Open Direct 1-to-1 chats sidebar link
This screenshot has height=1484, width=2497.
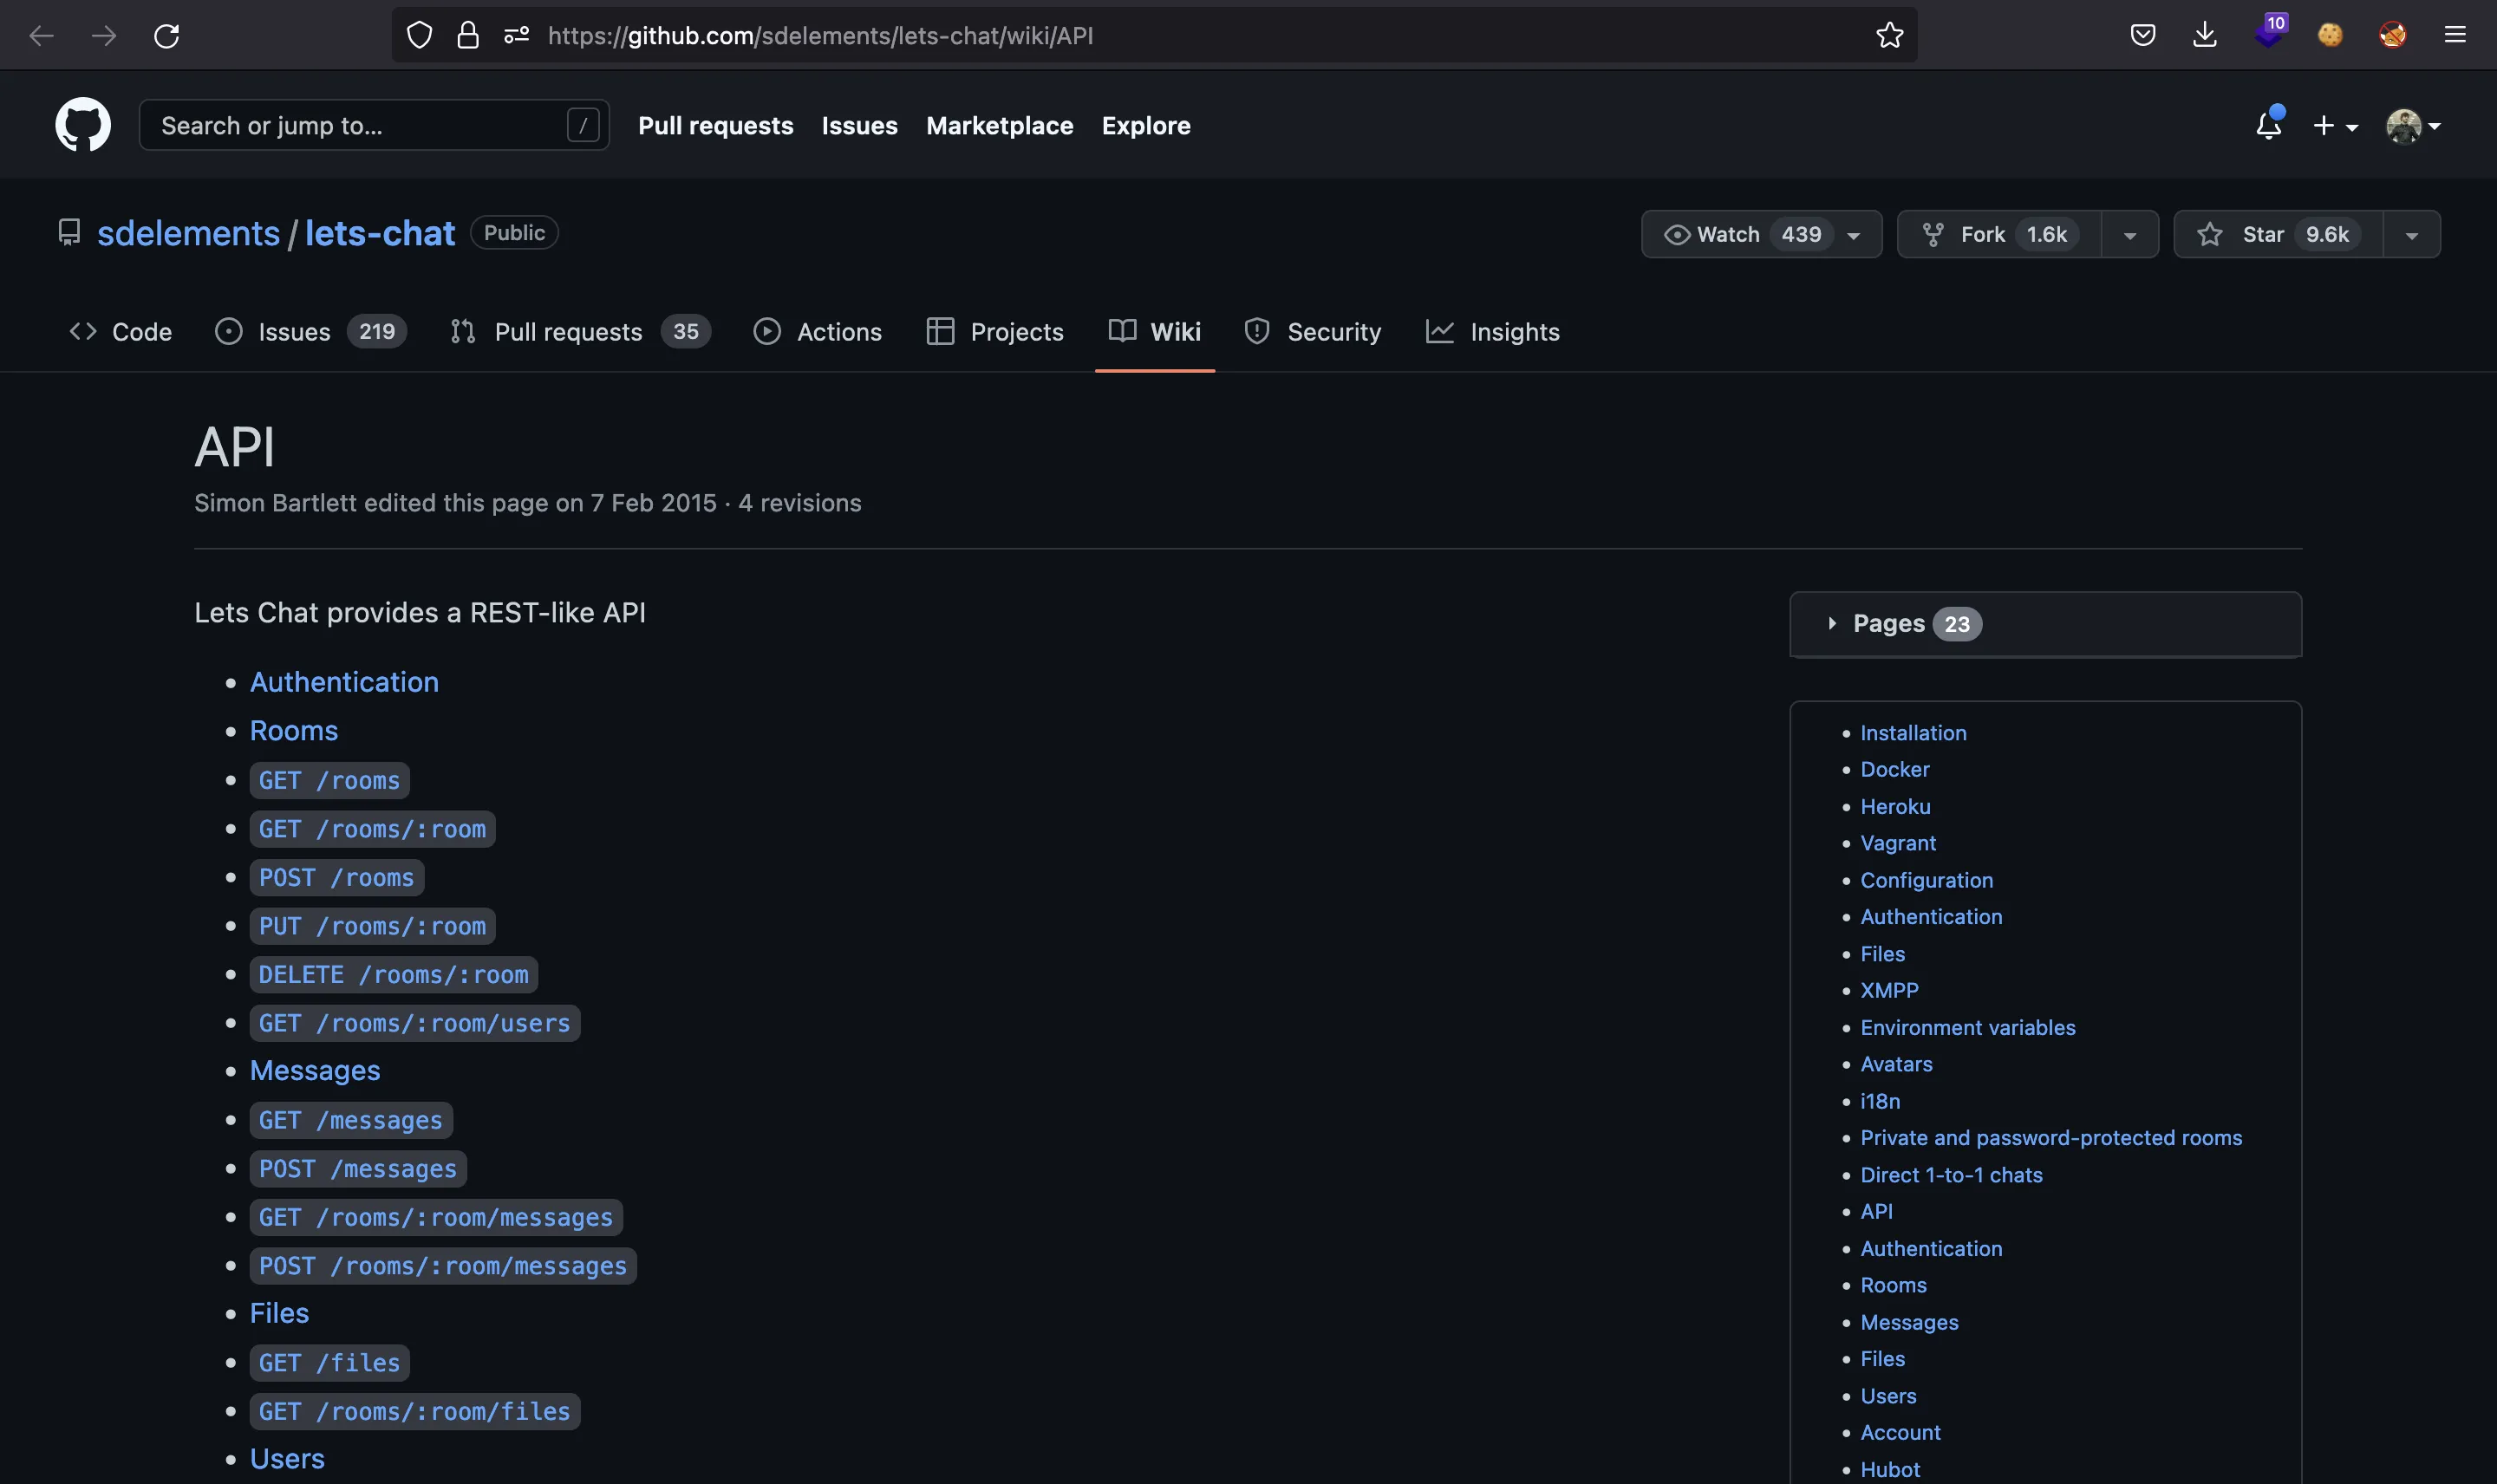click(x=1951, y=1175)
